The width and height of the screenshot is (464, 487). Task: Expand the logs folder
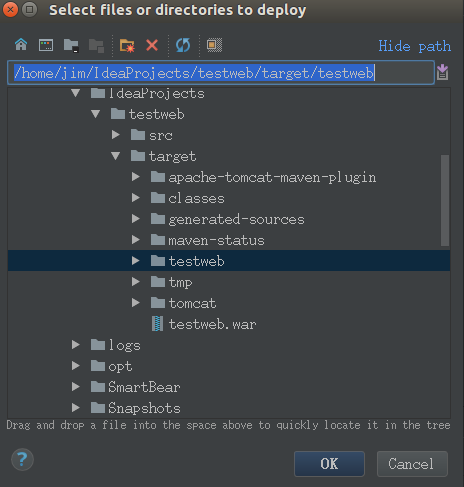point(76,345)
